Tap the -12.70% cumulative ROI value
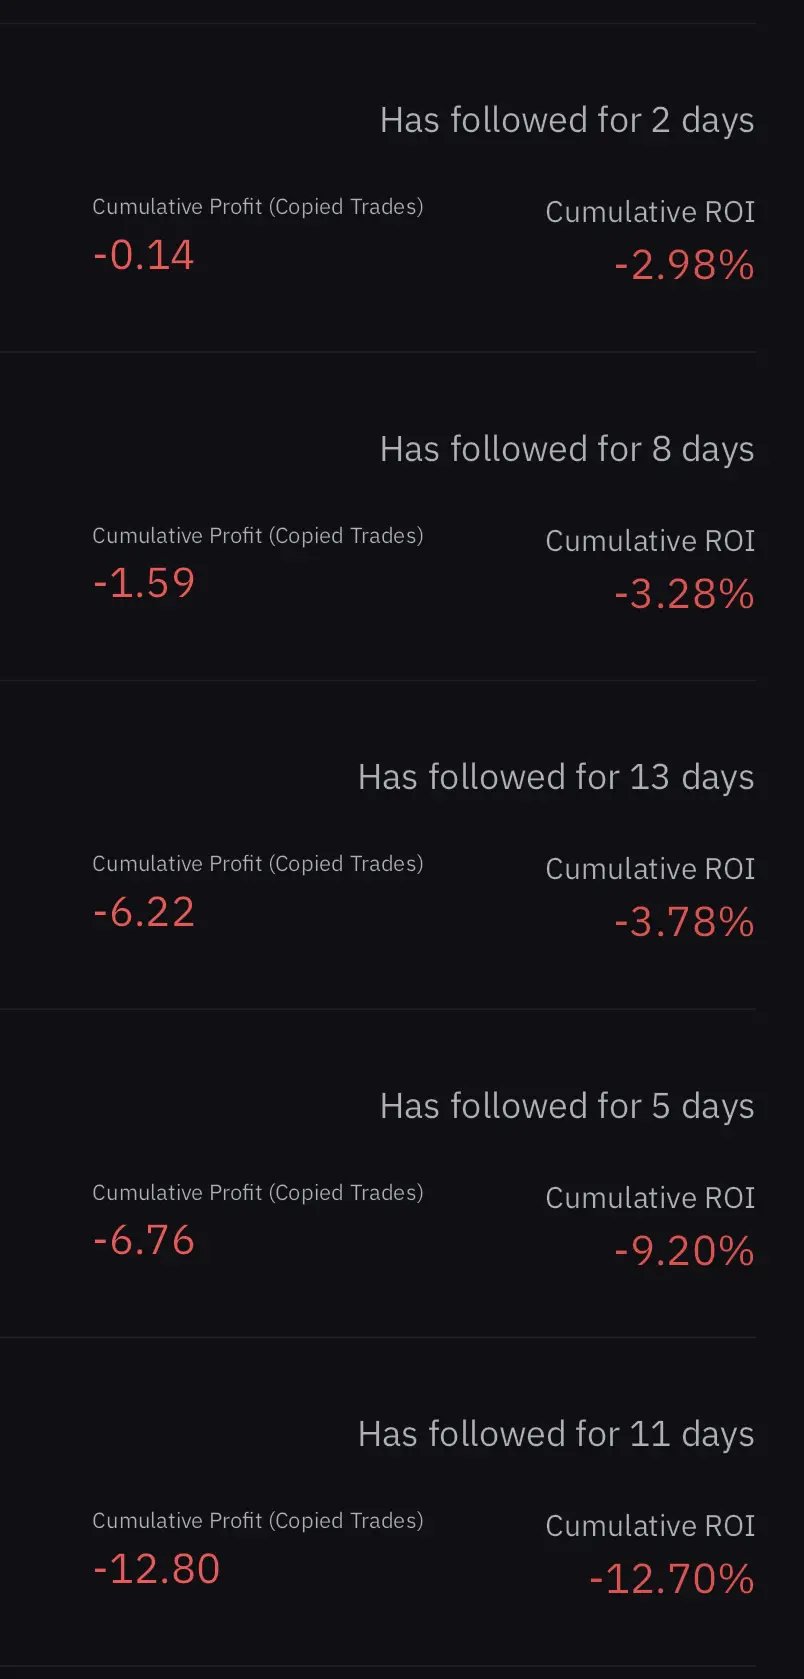 point(671,1580)
